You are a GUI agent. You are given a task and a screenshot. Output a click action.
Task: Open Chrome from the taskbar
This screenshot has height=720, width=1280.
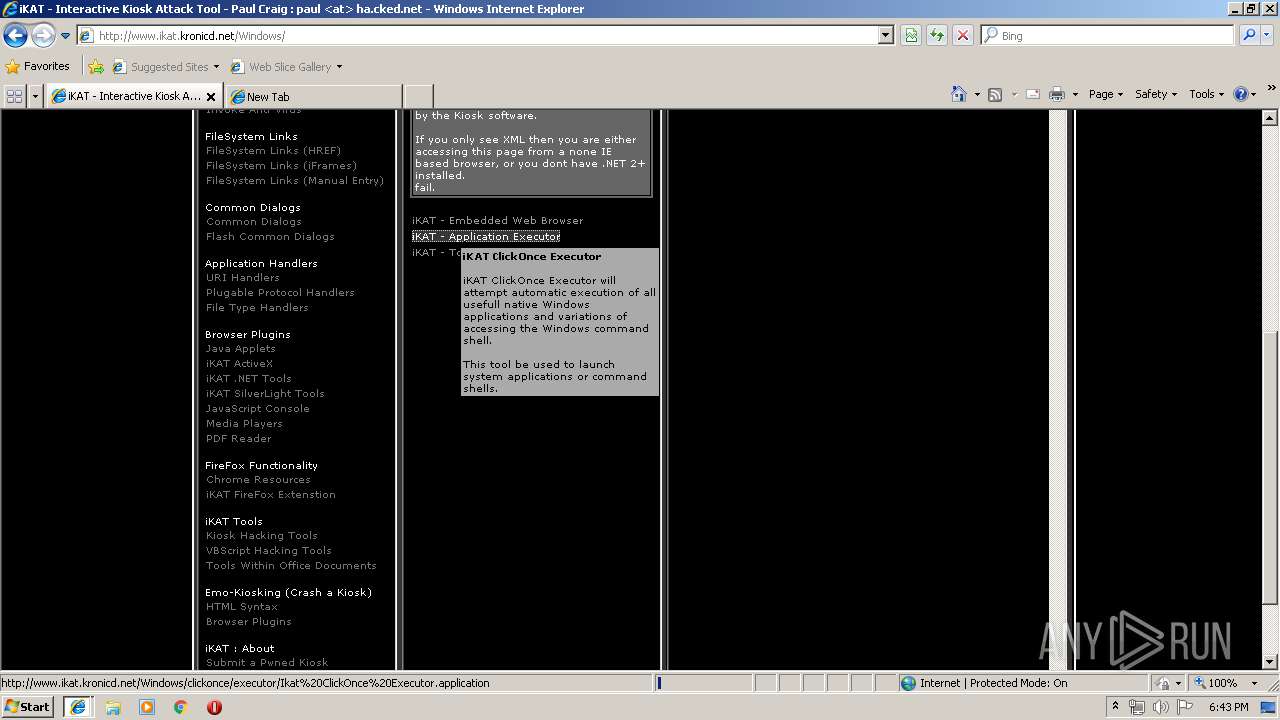[180, 707]
